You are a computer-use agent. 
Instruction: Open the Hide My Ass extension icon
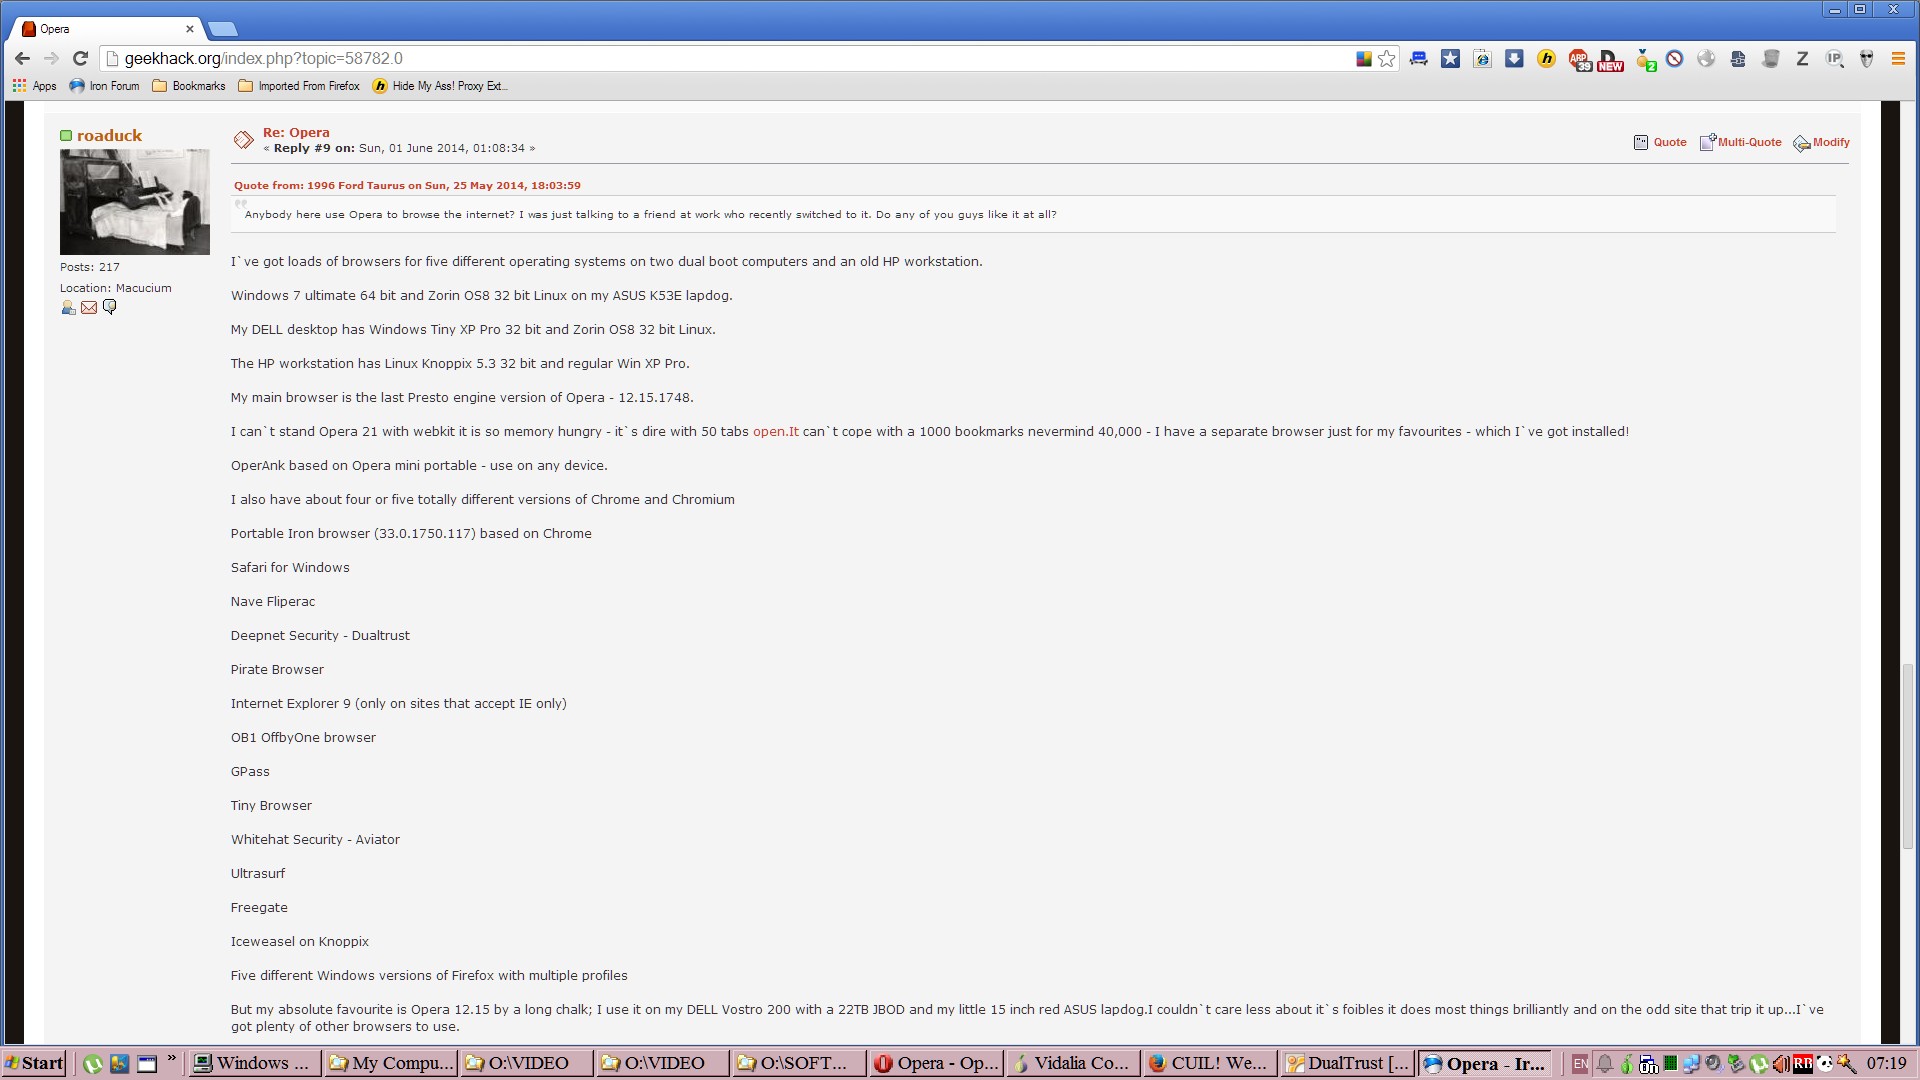(1546, 59)
